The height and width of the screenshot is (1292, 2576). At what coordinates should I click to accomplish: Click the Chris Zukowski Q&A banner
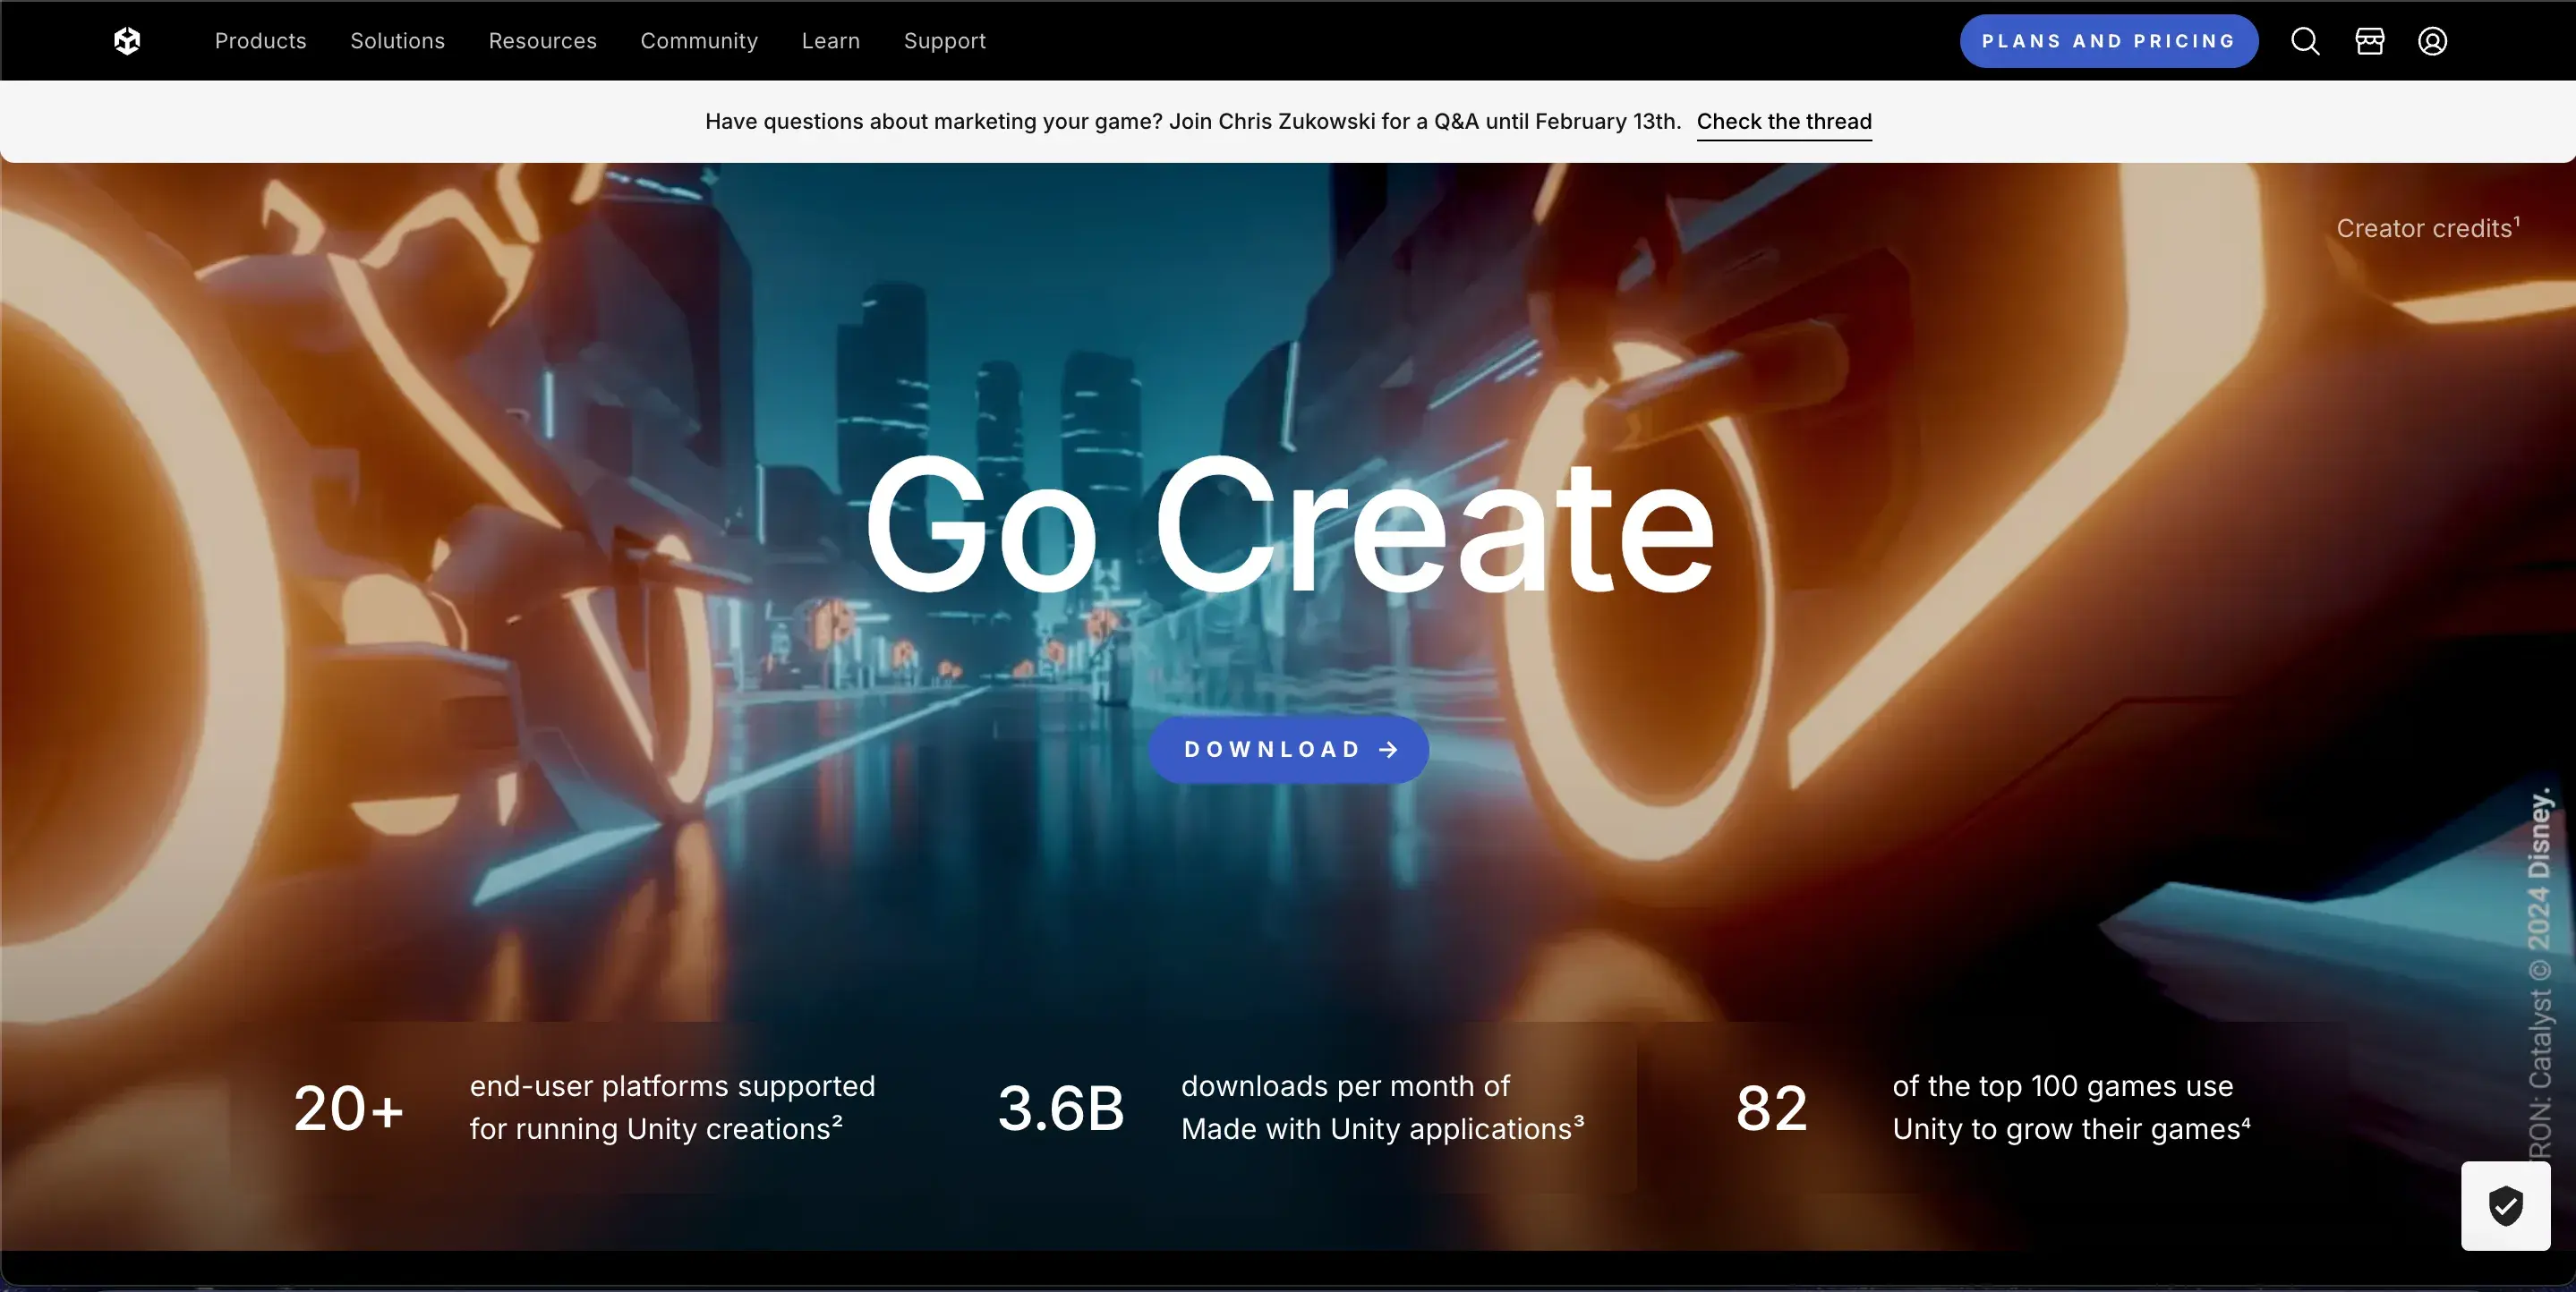click(1192, 121)
